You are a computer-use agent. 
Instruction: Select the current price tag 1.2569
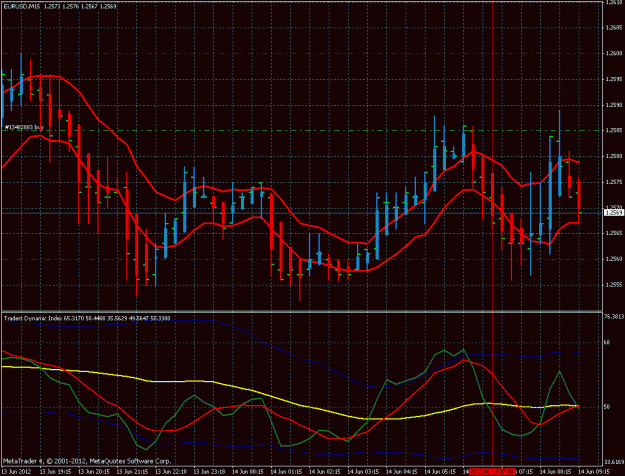coord(614,213)
